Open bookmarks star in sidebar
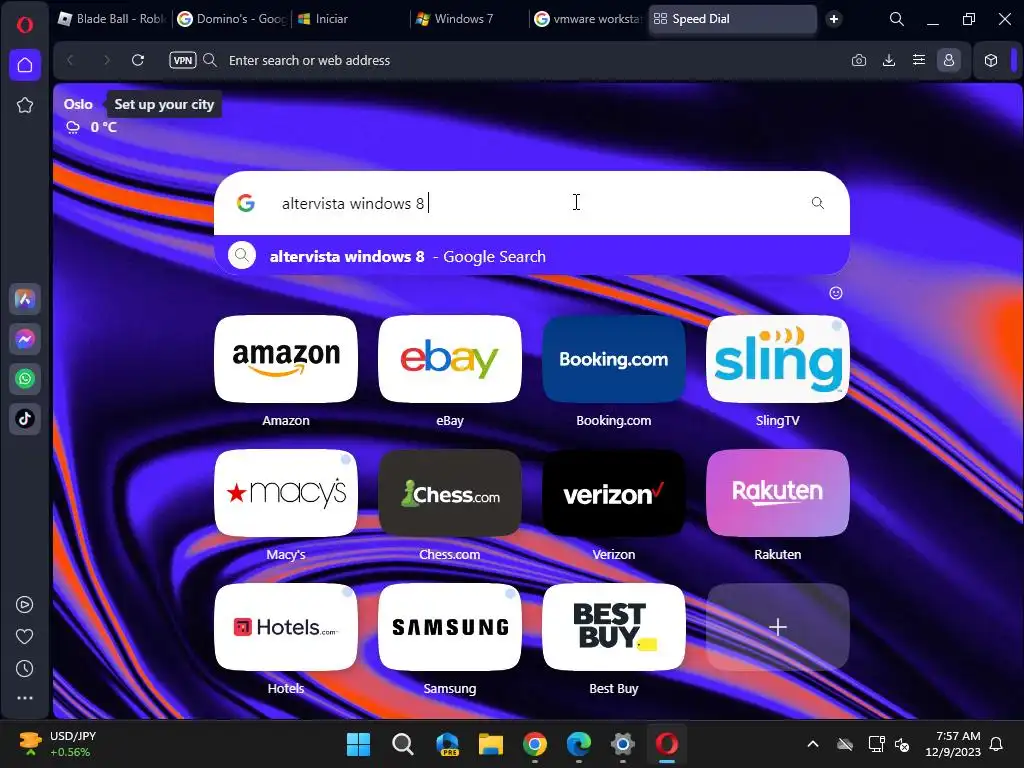Image resolution: width=1024 pixels, height=768 pixels. pyautogui.click(x=25, y=105)
